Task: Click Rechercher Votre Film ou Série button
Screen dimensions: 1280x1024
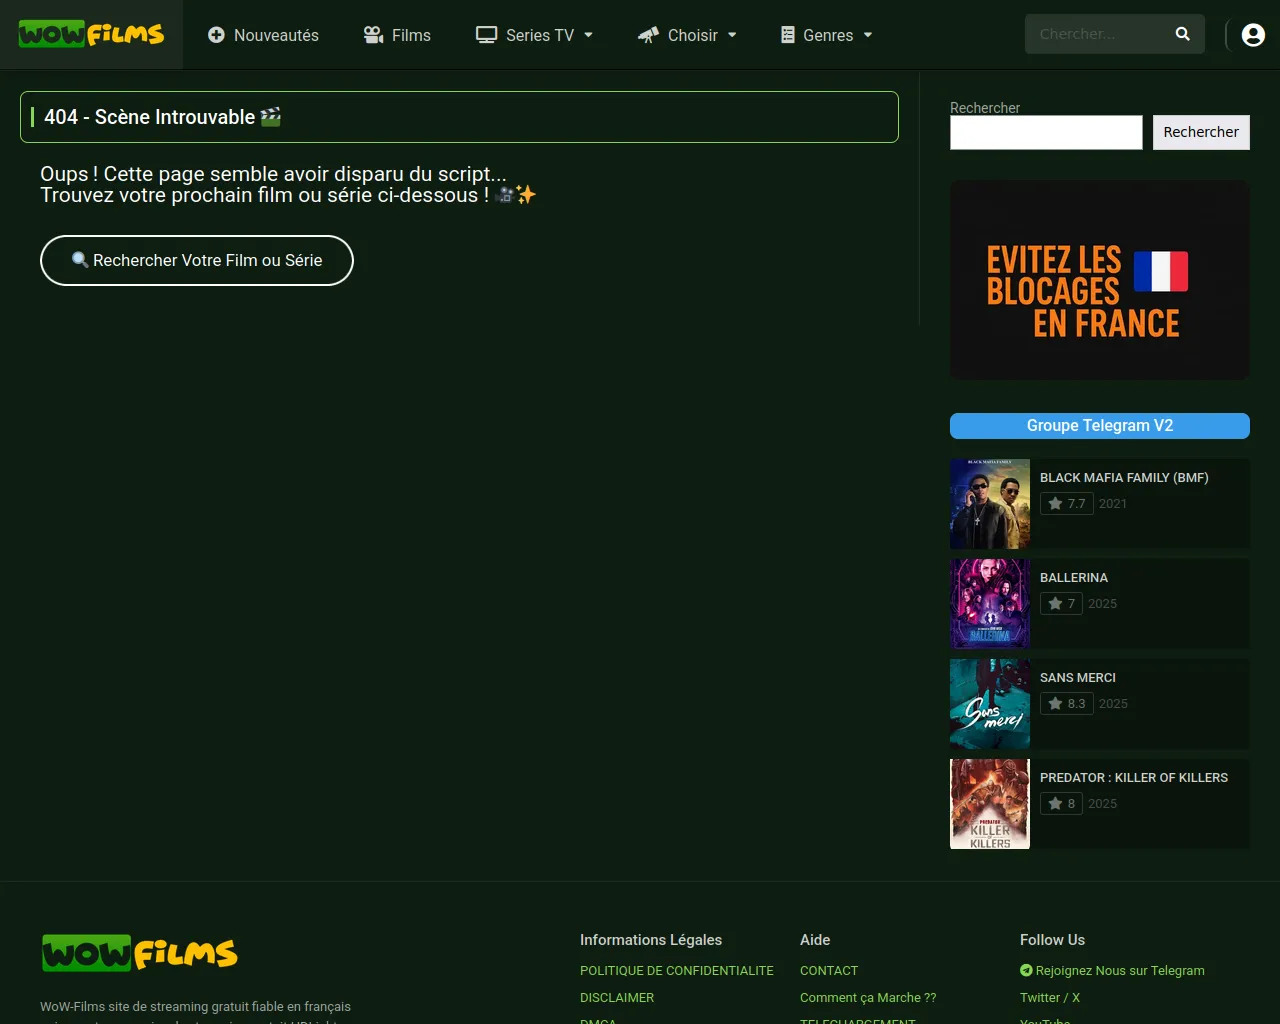Action: [x=197, y=260]
